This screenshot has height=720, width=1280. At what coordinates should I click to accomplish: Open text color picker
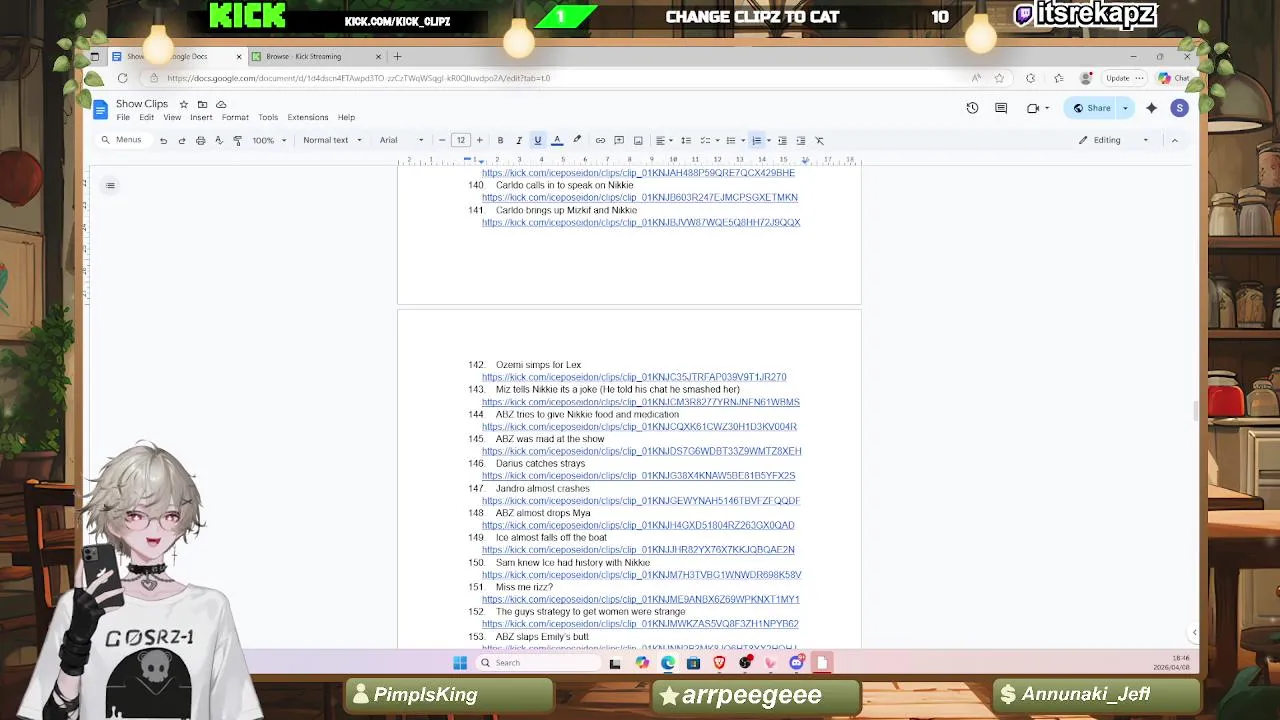pos(557,140)
